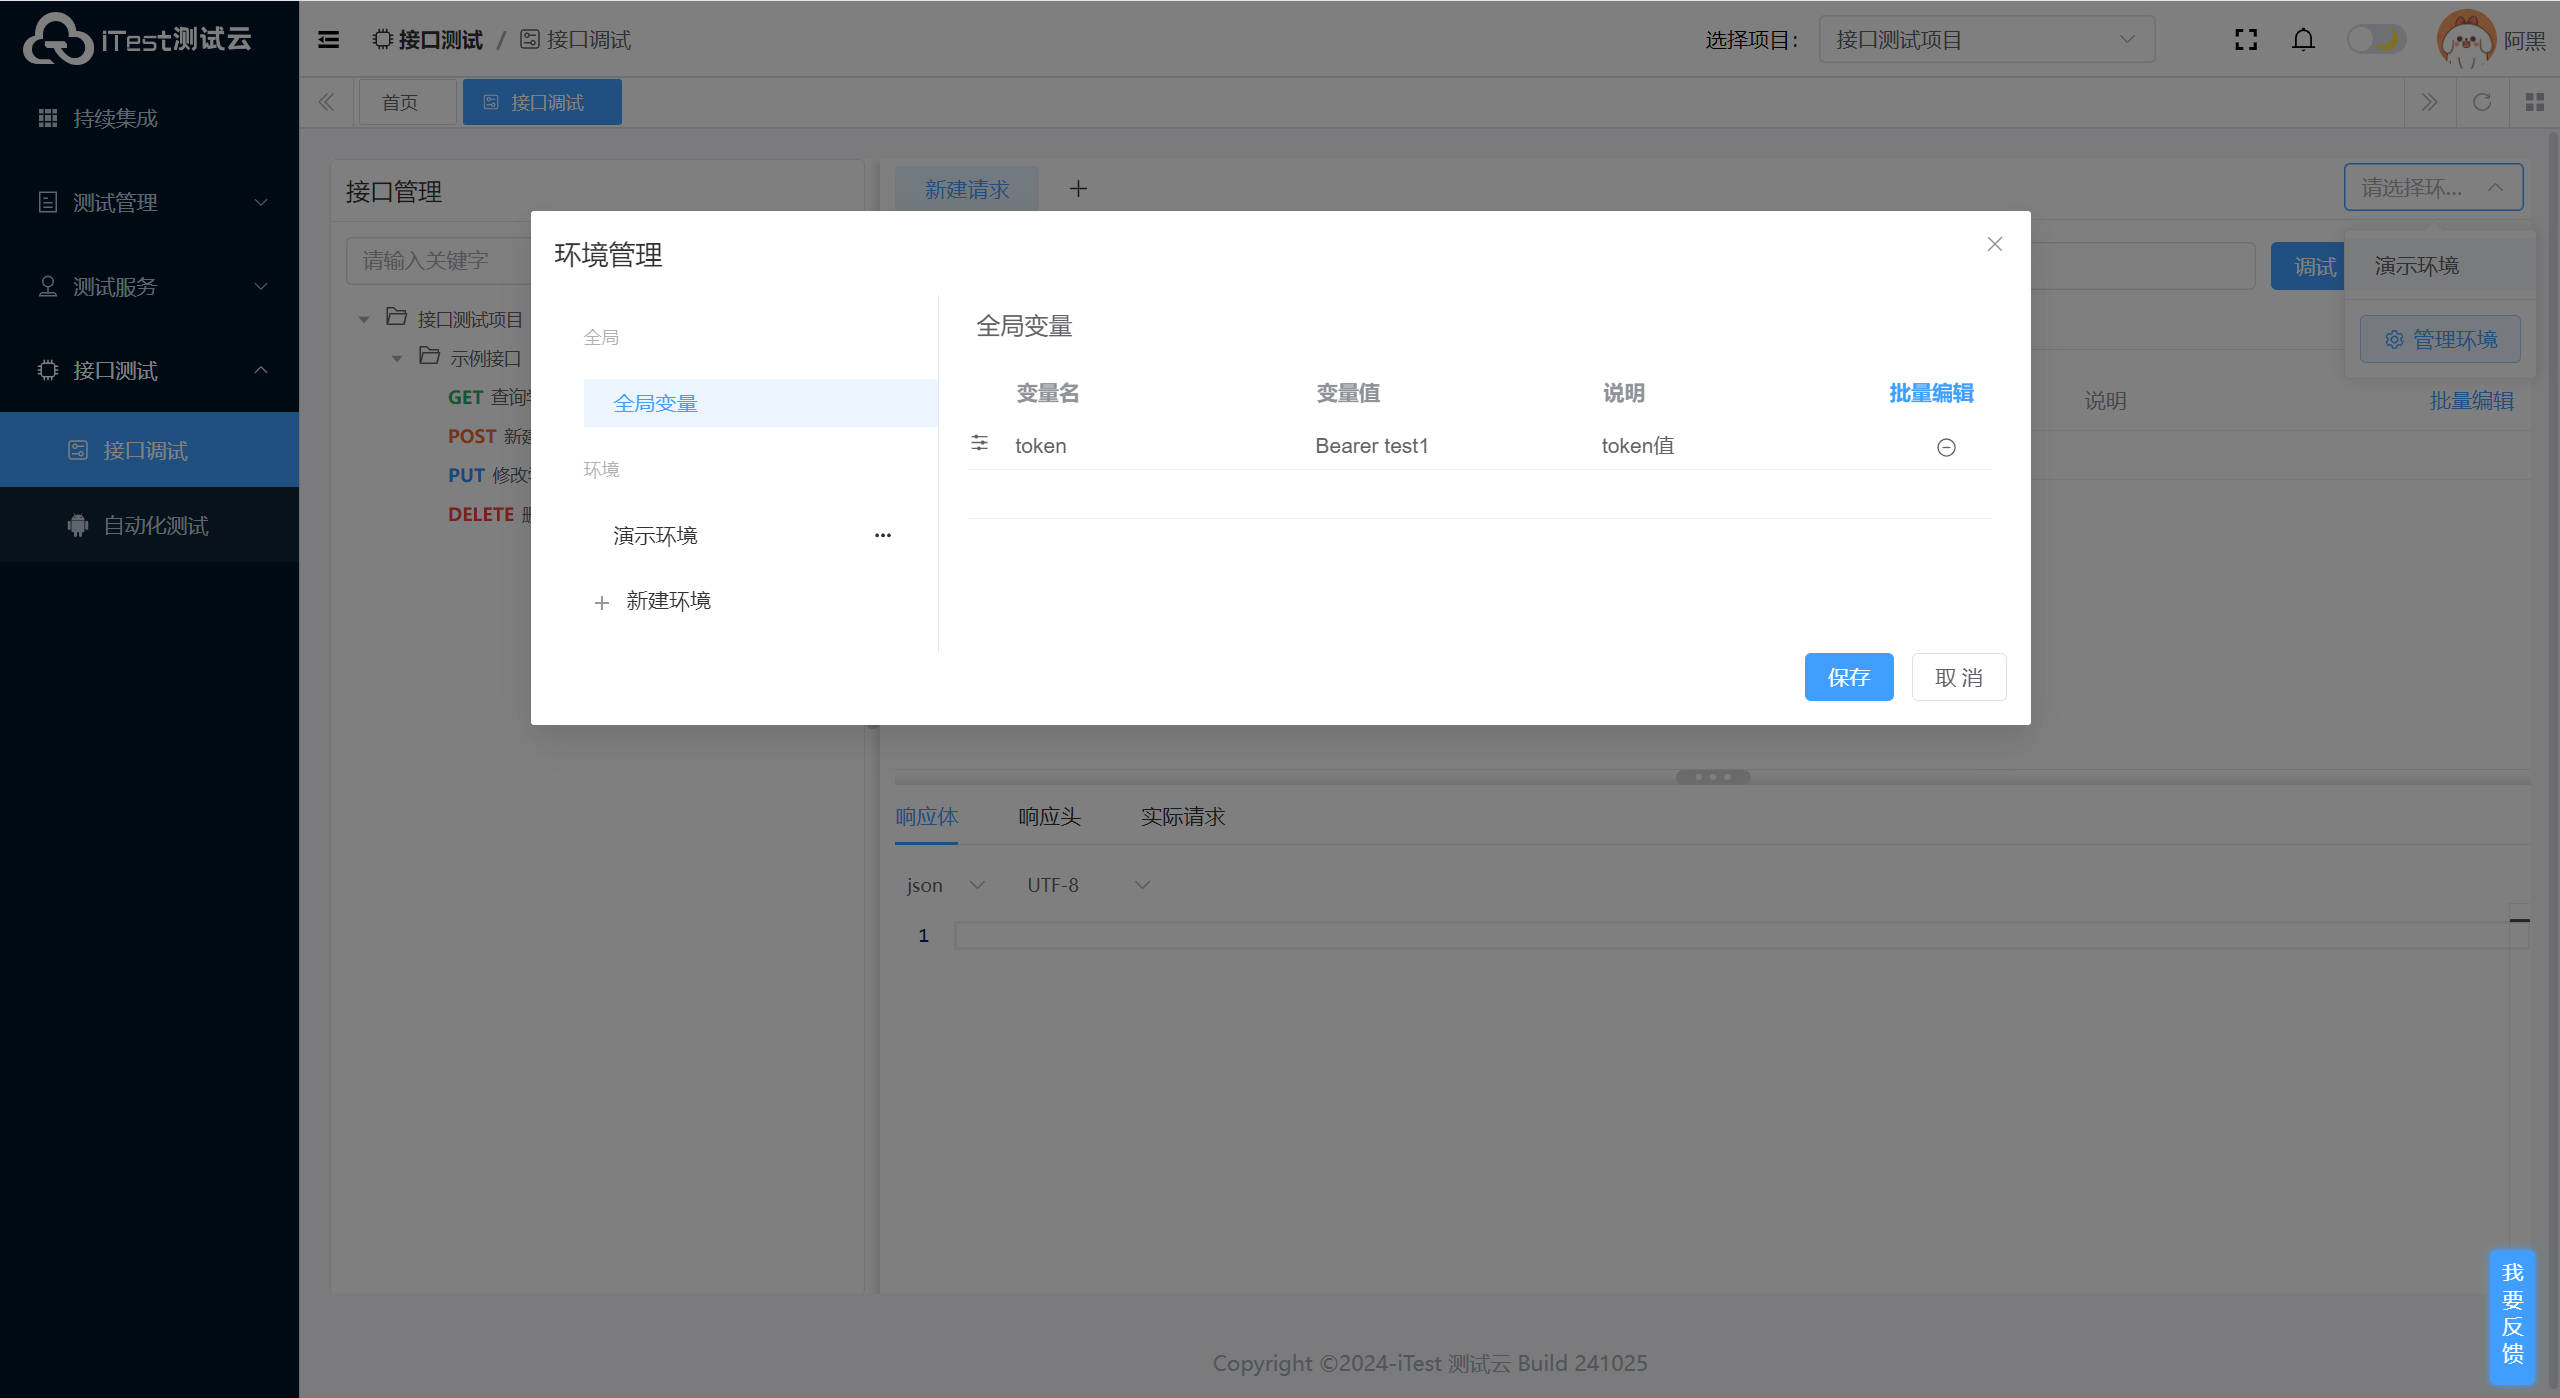
Task: Toggle the dark mode switch
Action: click(x=2376, y=40)
